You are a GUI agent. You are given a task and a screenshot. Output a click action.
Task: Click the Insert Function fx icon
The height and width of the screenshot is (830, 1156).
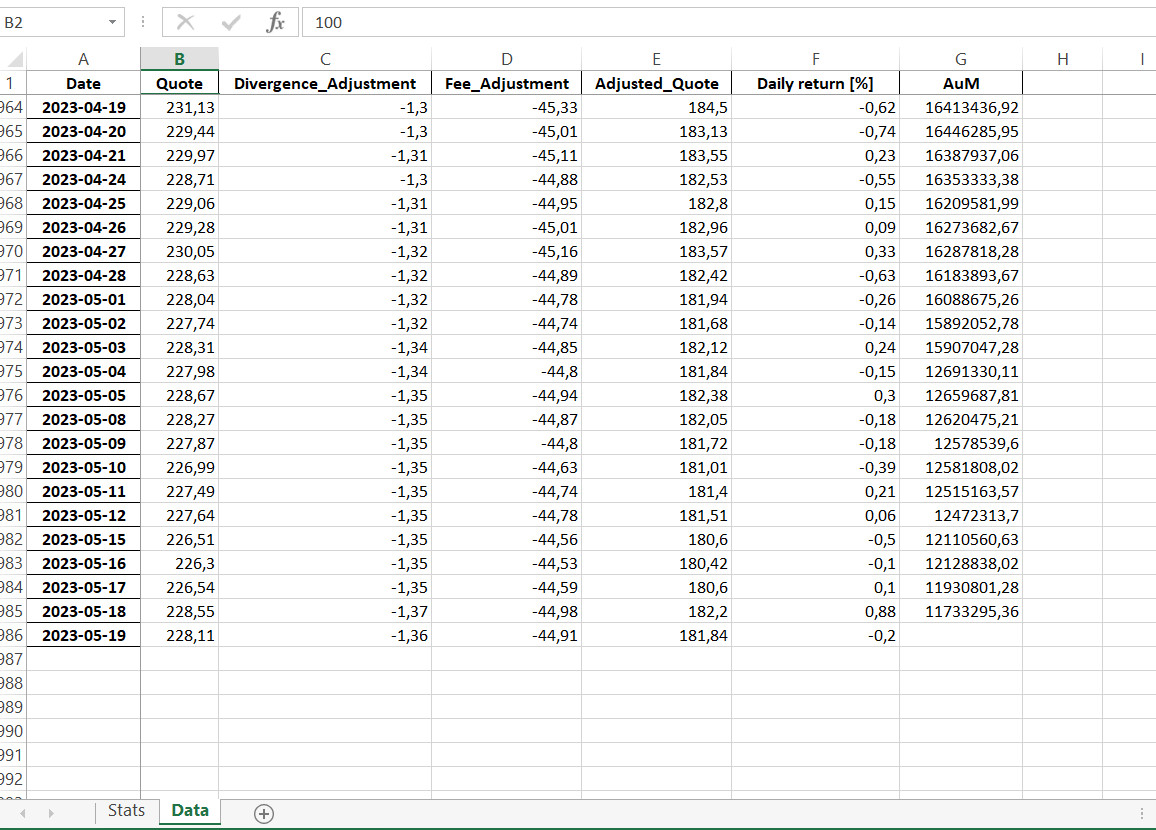tap(275, 22)
